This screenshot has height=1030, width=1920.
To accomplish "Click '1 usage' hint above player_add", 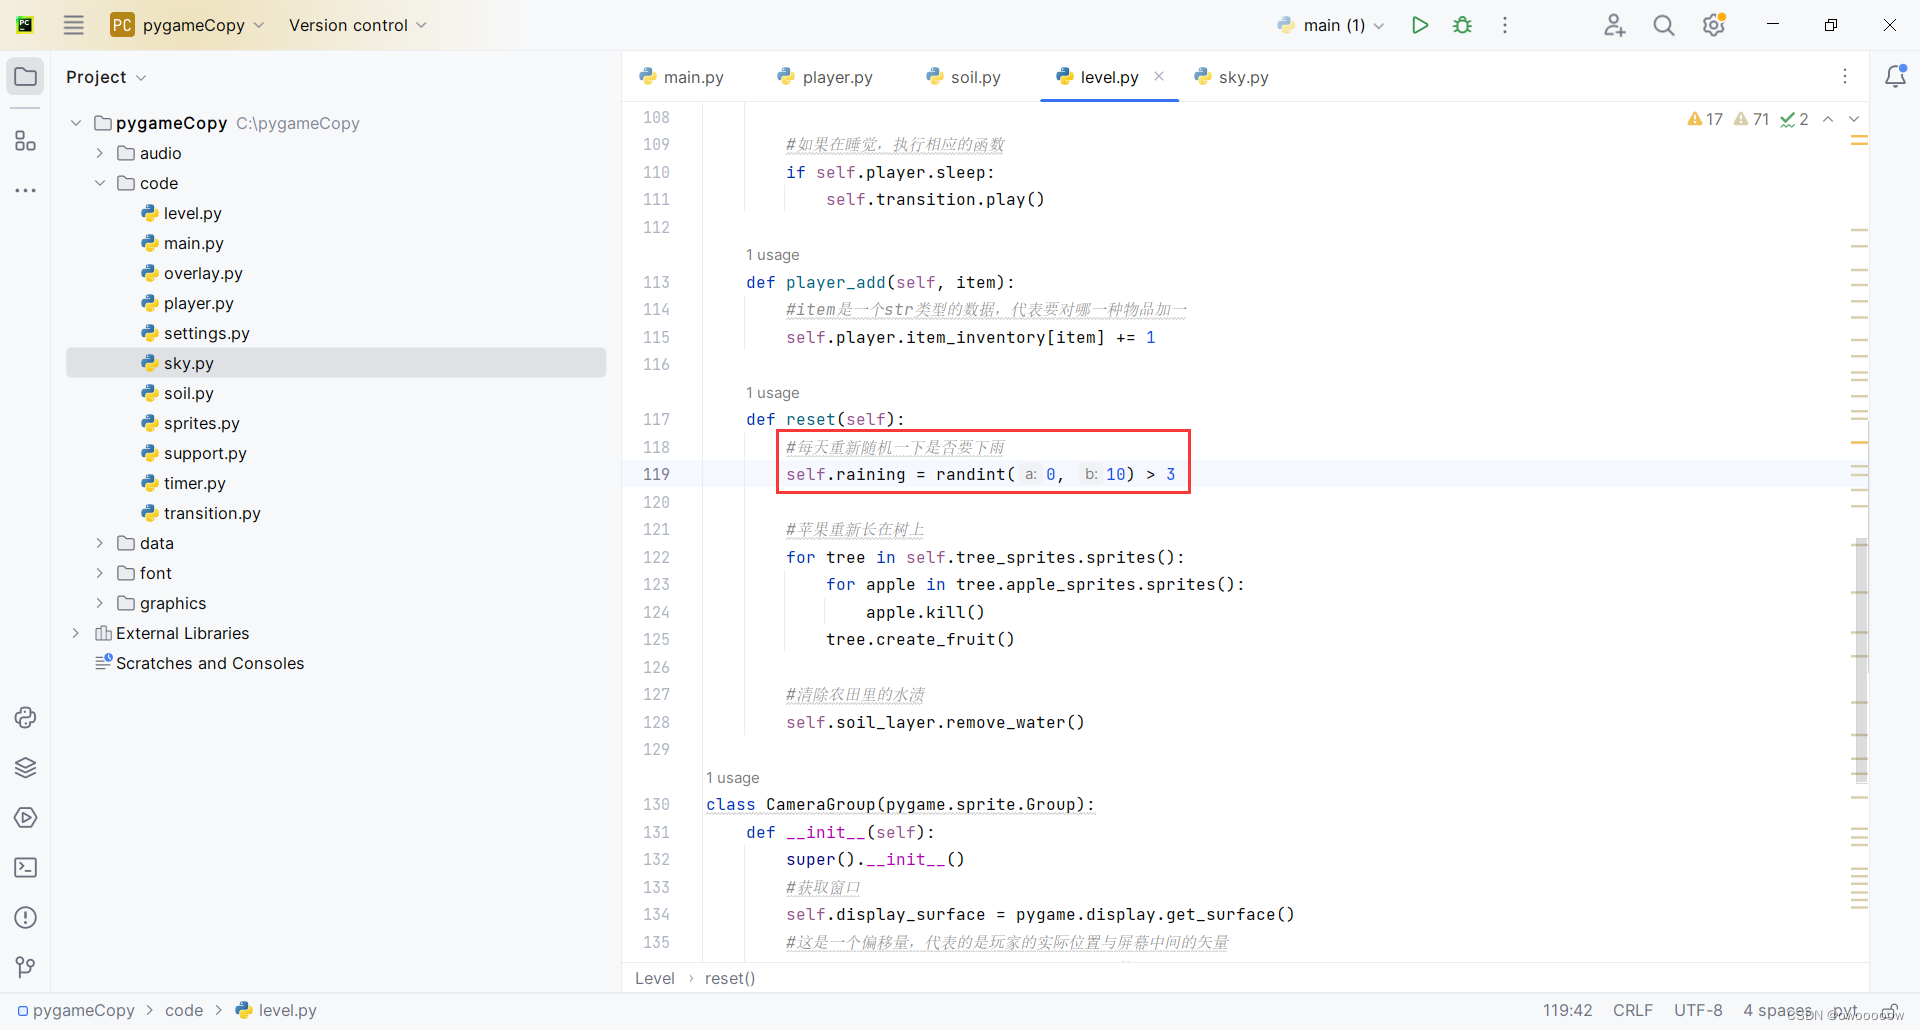I will click(x=772, y=255).
